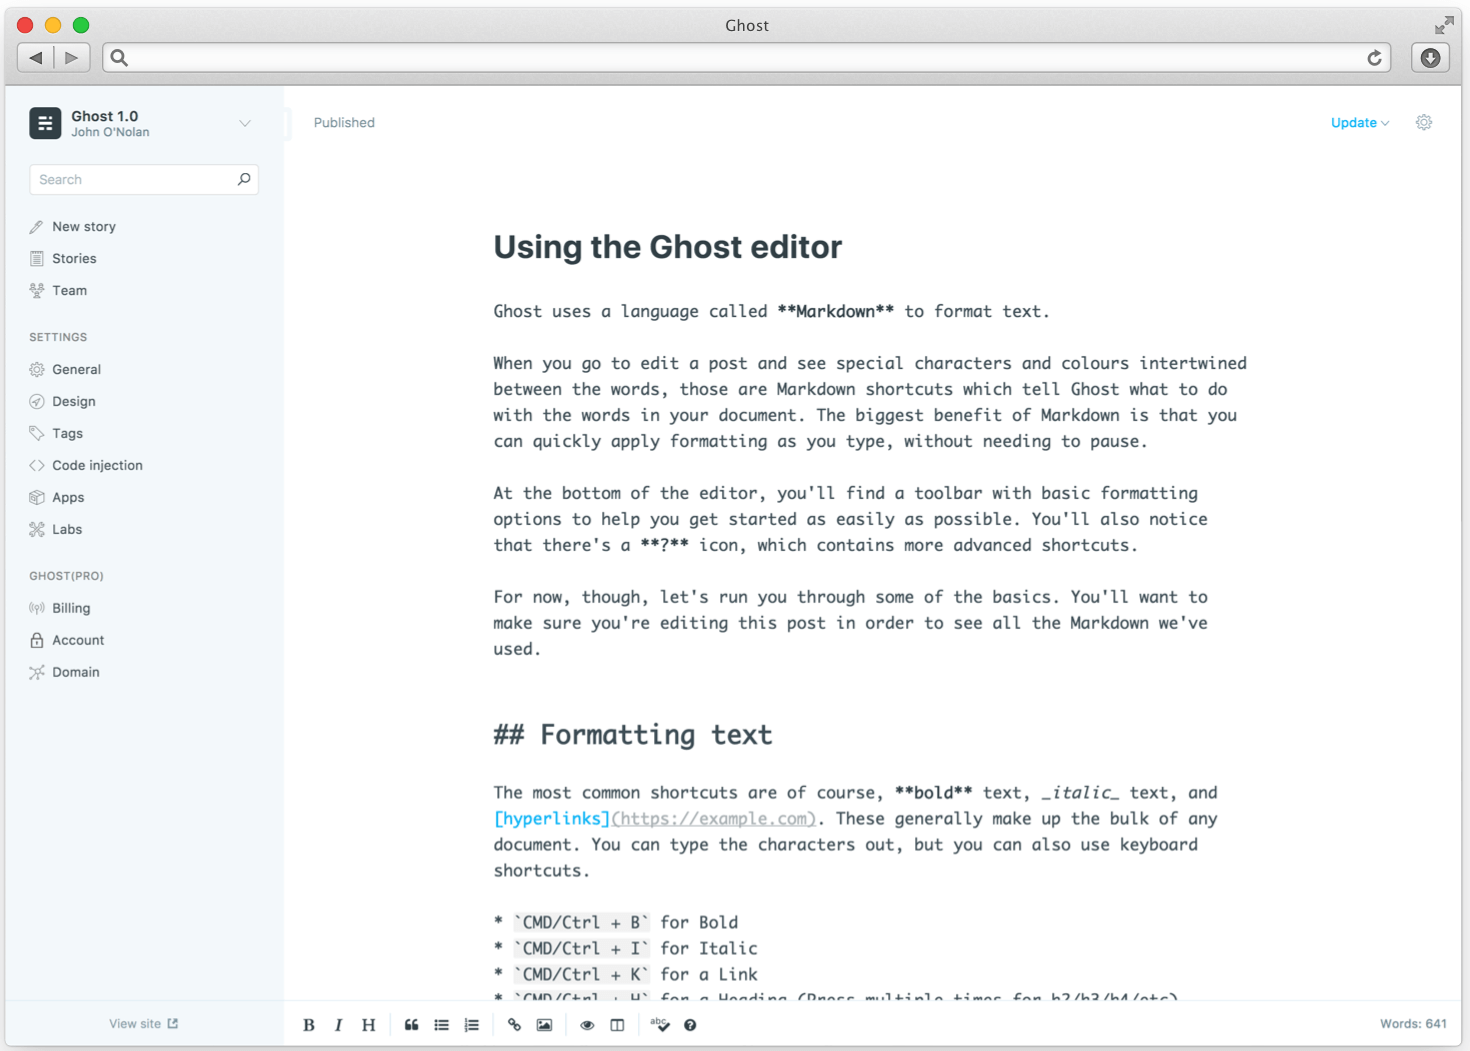Image resolution: width=1470 pixels, height=1051 pixels.
Task: Click the Bold formatting icon
Action: (309, 1025)
